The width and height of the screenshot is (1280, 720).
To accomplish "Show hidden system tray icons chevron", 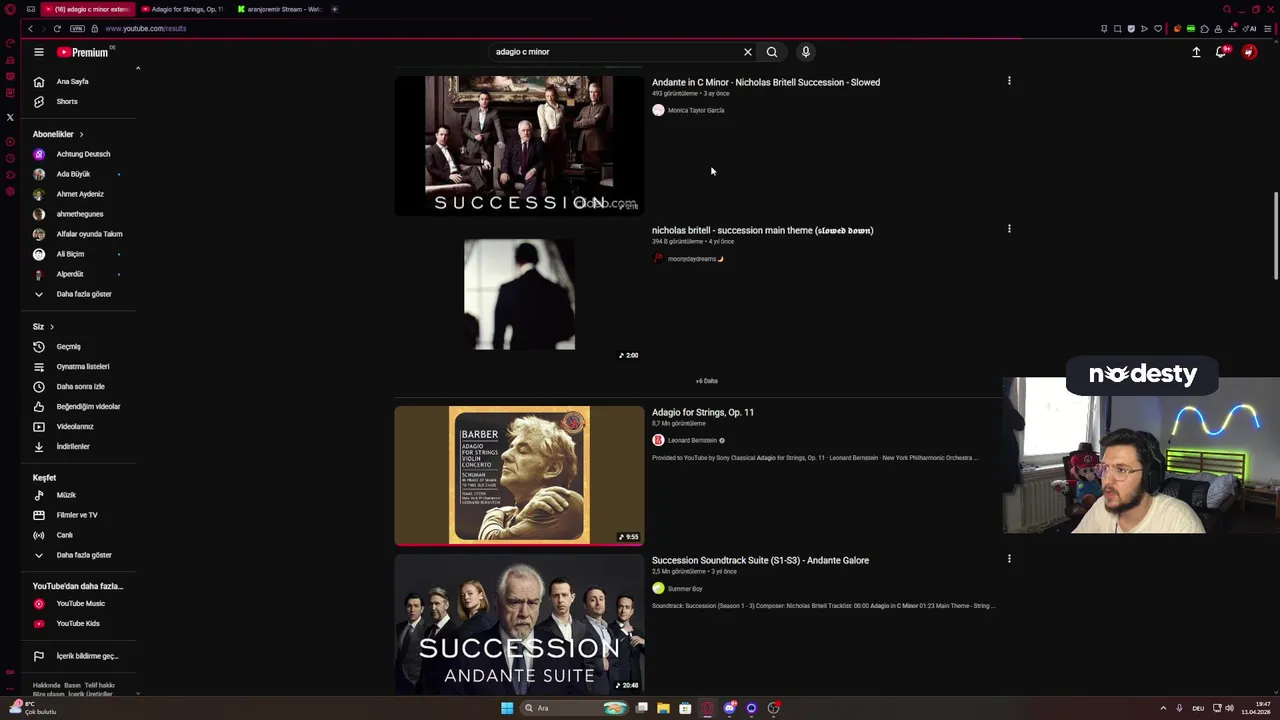I will pyautogui.click(x=1163, y=708).
